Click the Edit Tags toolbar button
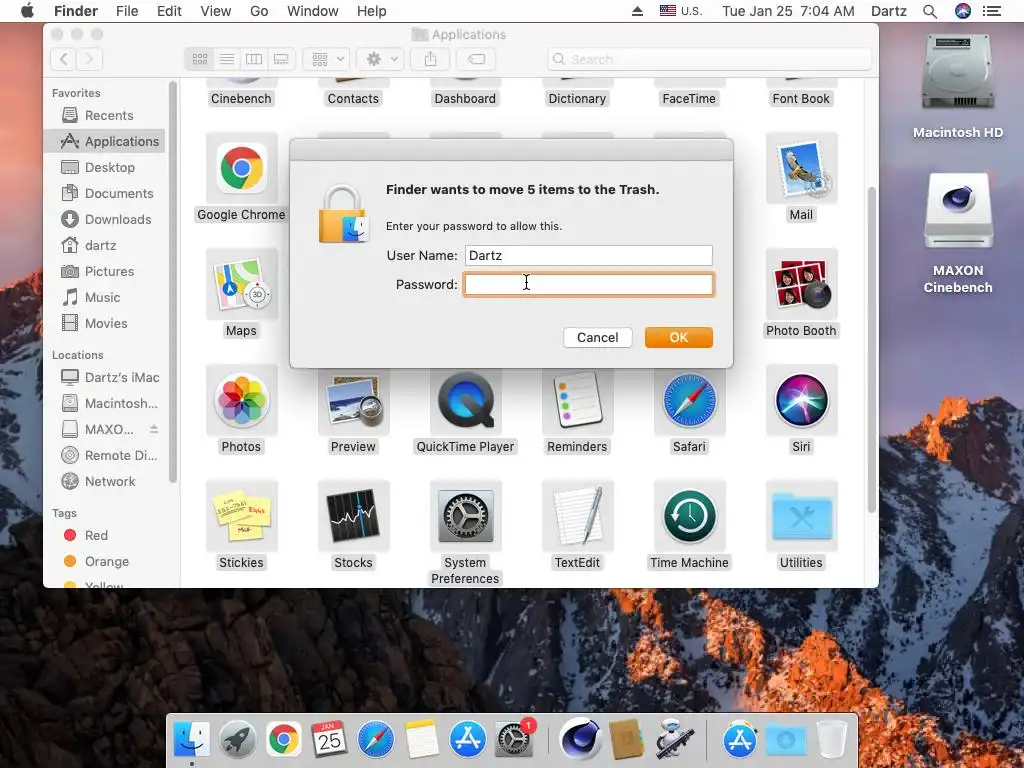This screenshot has height=768, width=1024. 476,59
